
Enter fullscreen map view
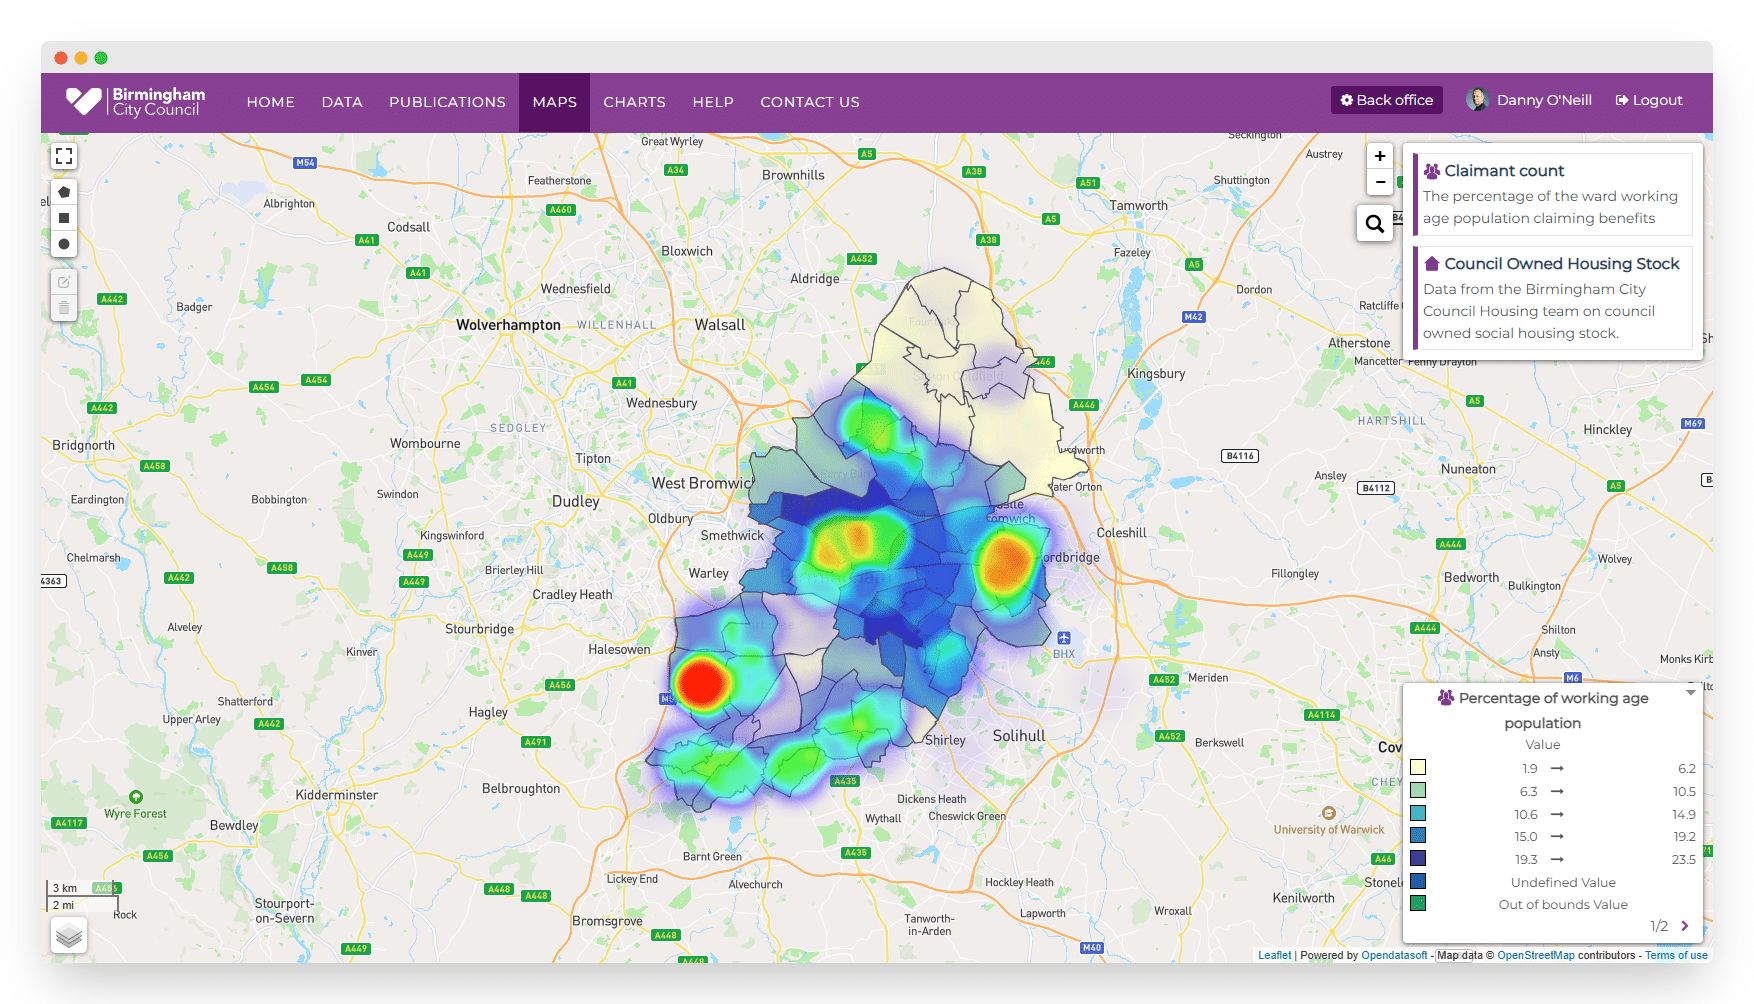click(x=64, y=156)
